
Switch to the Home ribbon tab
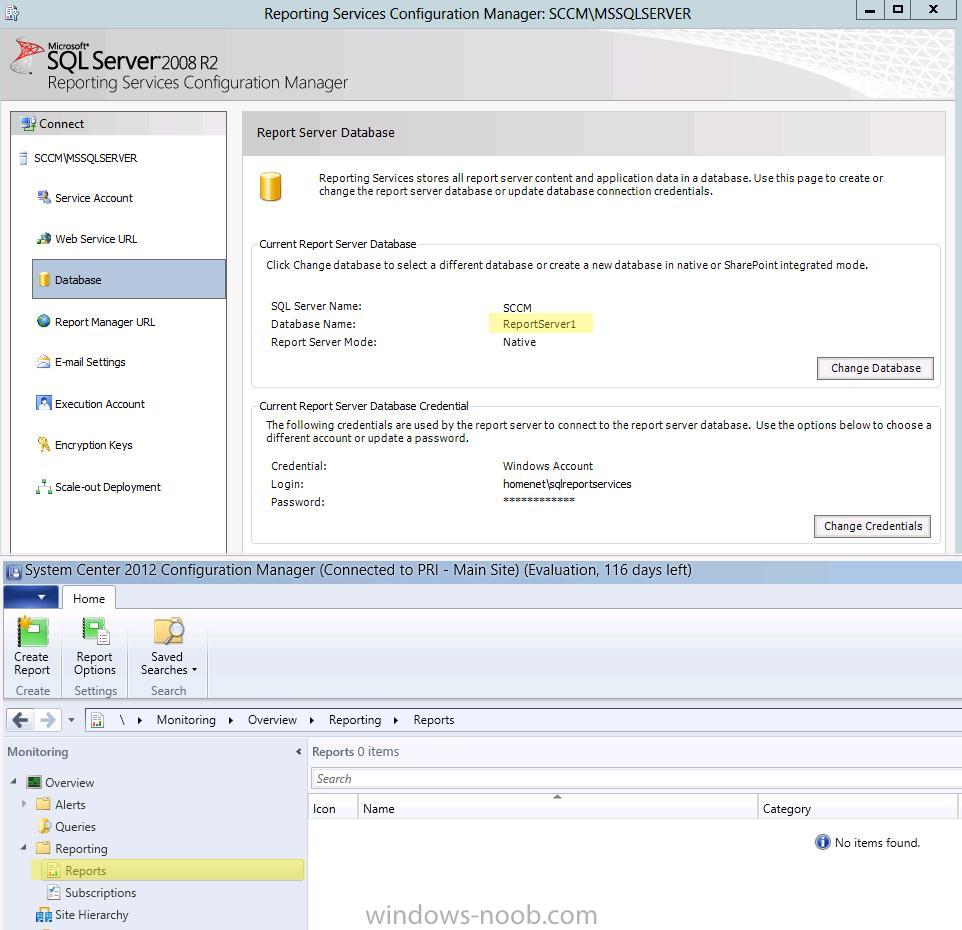(x=89, y=598)
